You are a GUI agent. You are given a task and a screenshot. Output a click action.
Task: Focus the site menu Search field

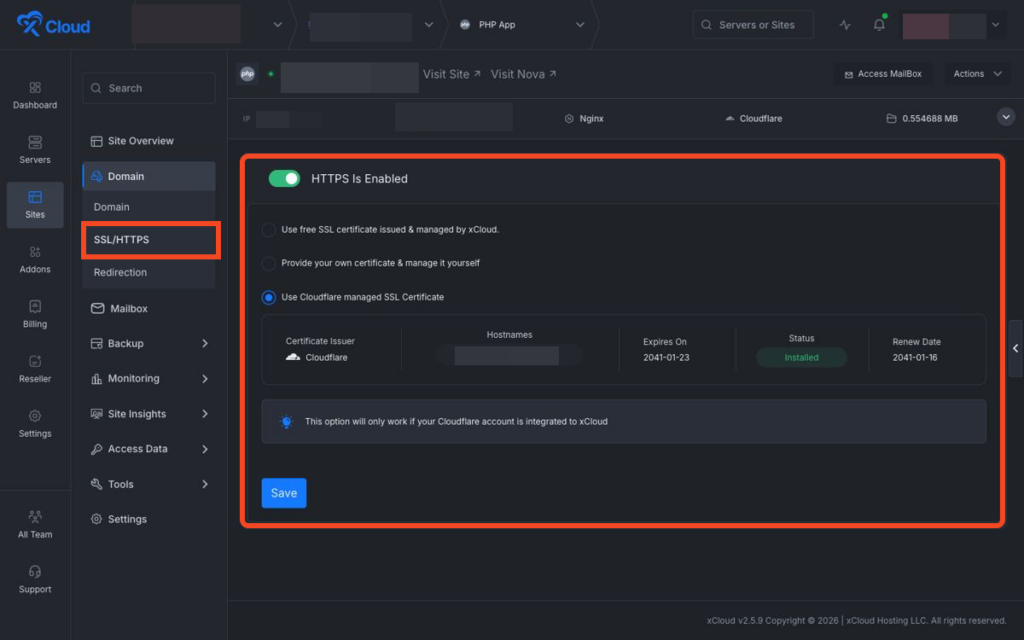point(149,88)
